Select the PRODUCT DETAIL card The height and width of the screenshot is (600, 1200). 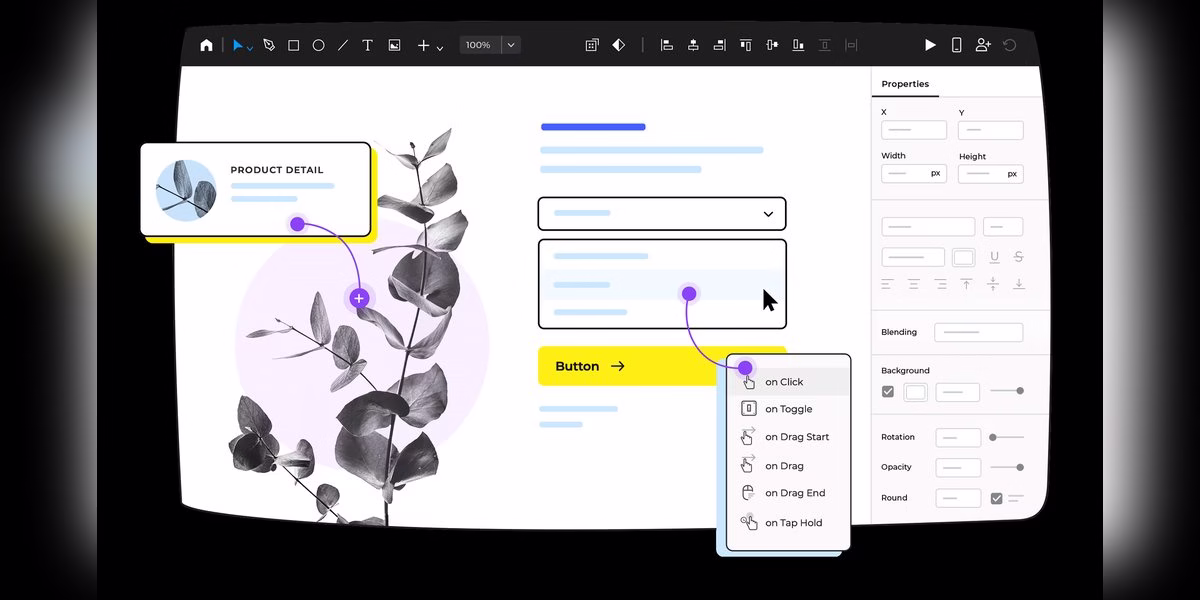point(255,189)
